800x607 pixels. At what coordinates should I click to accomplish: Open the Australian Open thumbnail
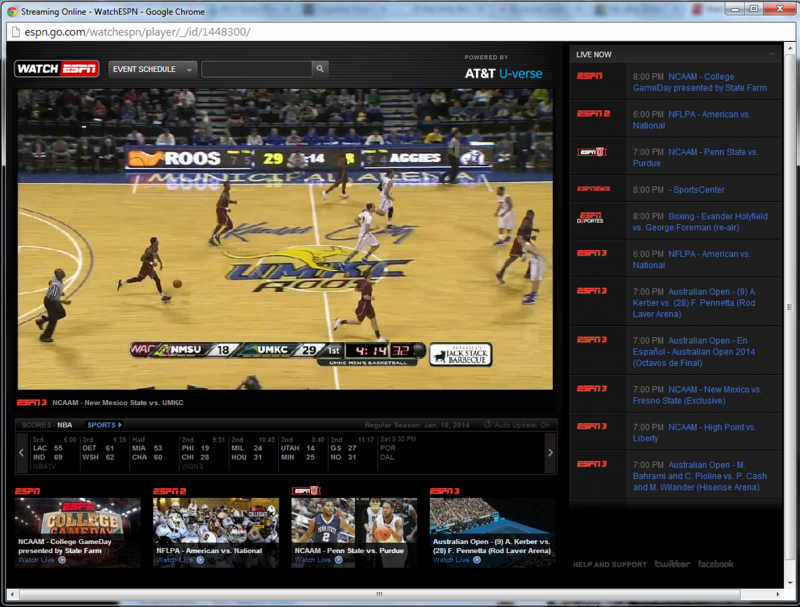click(x=492, y=533)
